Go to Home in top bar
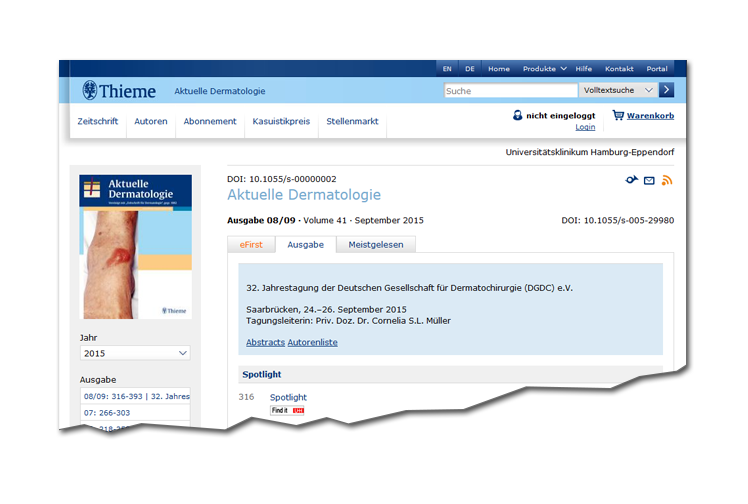 tap(499, 69)
